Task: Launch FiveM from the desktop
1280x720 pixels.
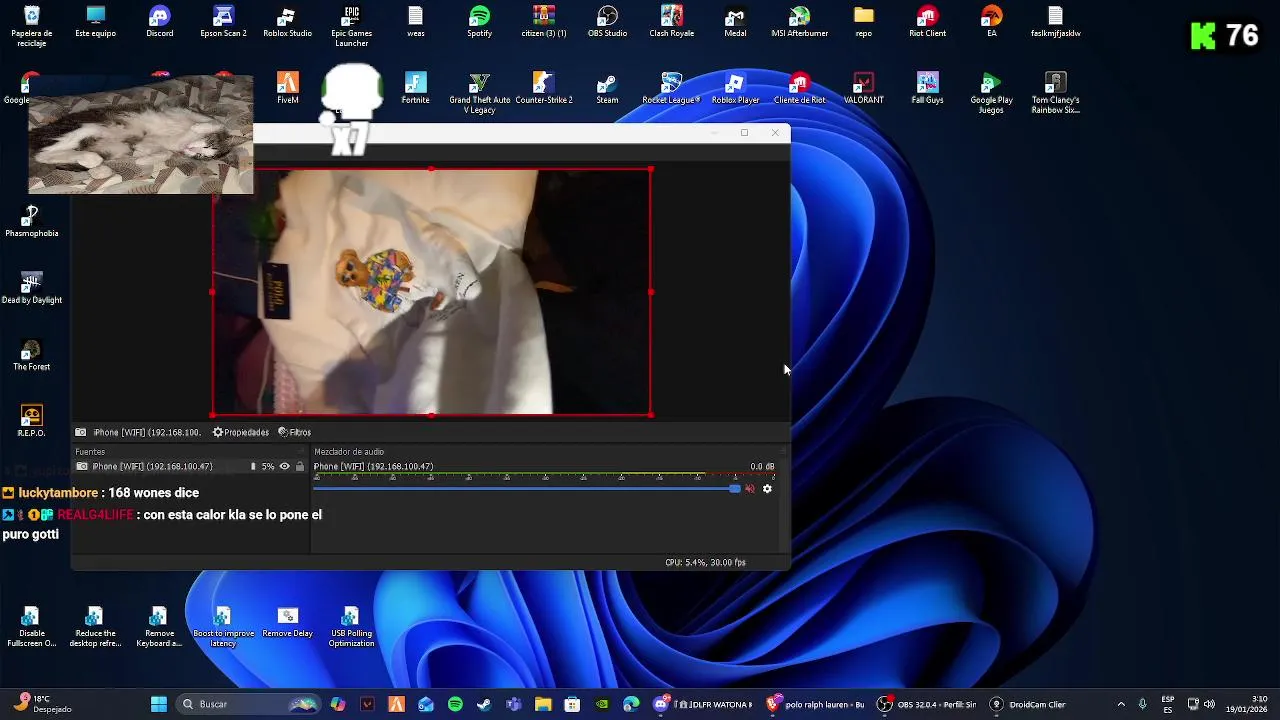Action: tap(288, 88)
